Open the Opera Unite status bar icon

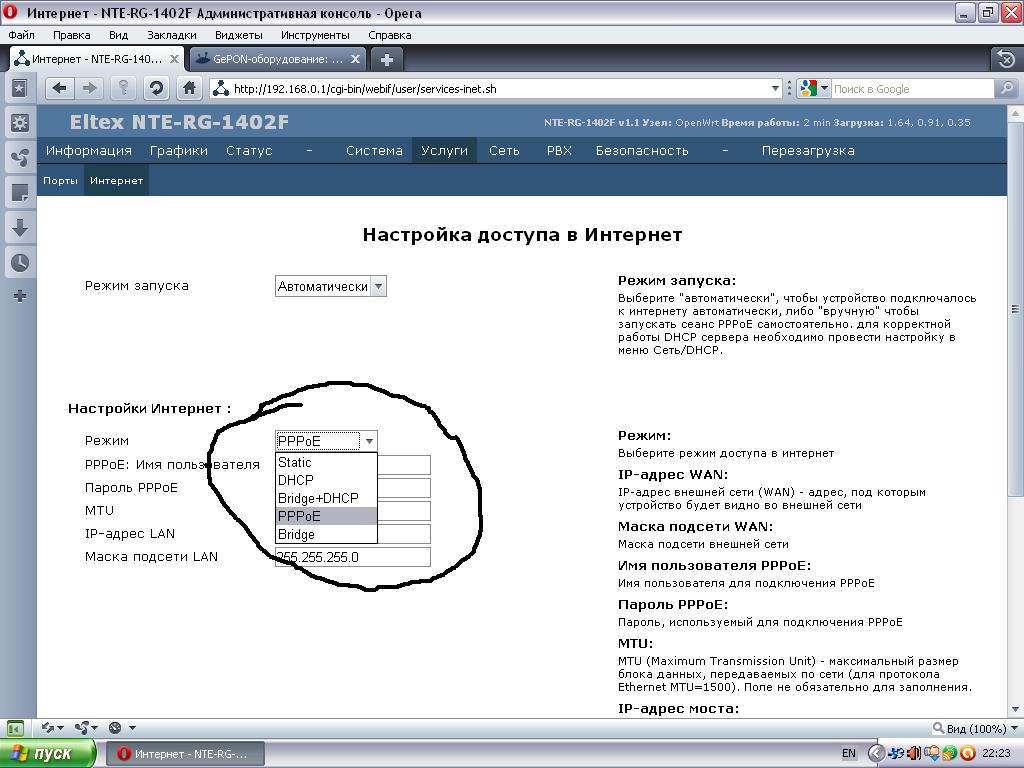coord(86,728)
